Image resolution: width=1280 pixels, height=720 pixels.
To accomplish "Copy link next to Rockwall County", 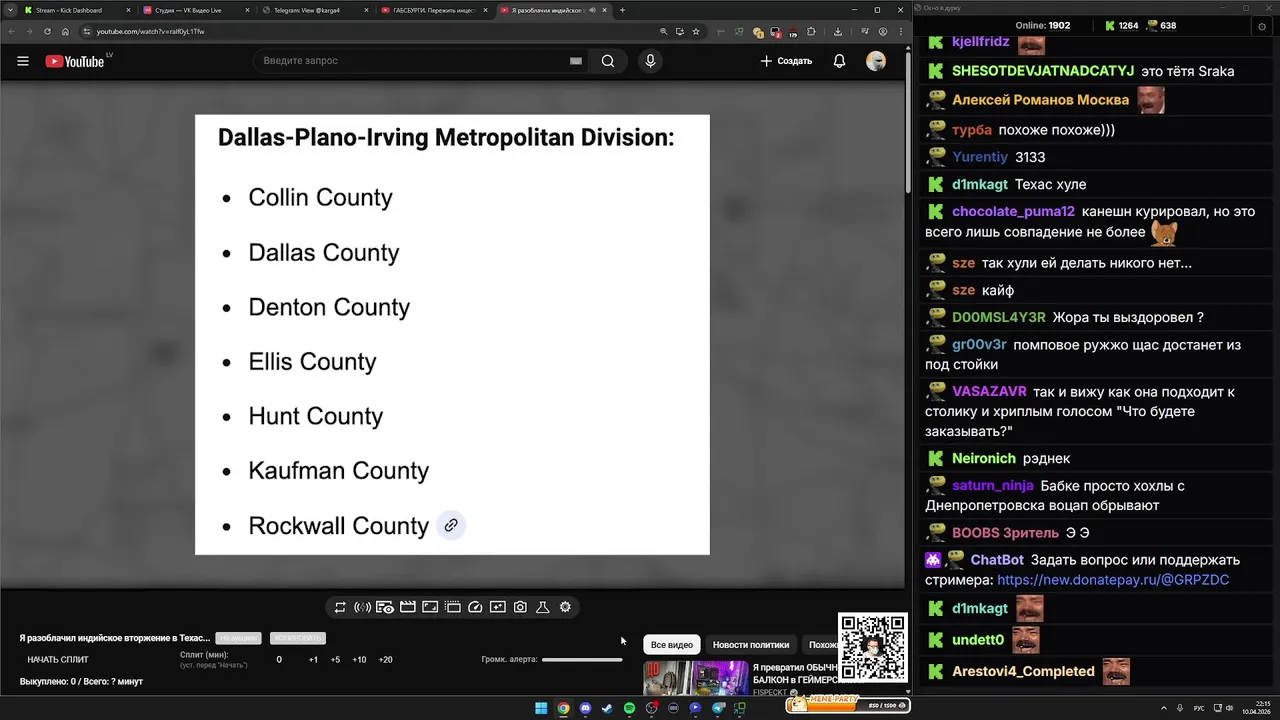I will (x=451, y=525).
